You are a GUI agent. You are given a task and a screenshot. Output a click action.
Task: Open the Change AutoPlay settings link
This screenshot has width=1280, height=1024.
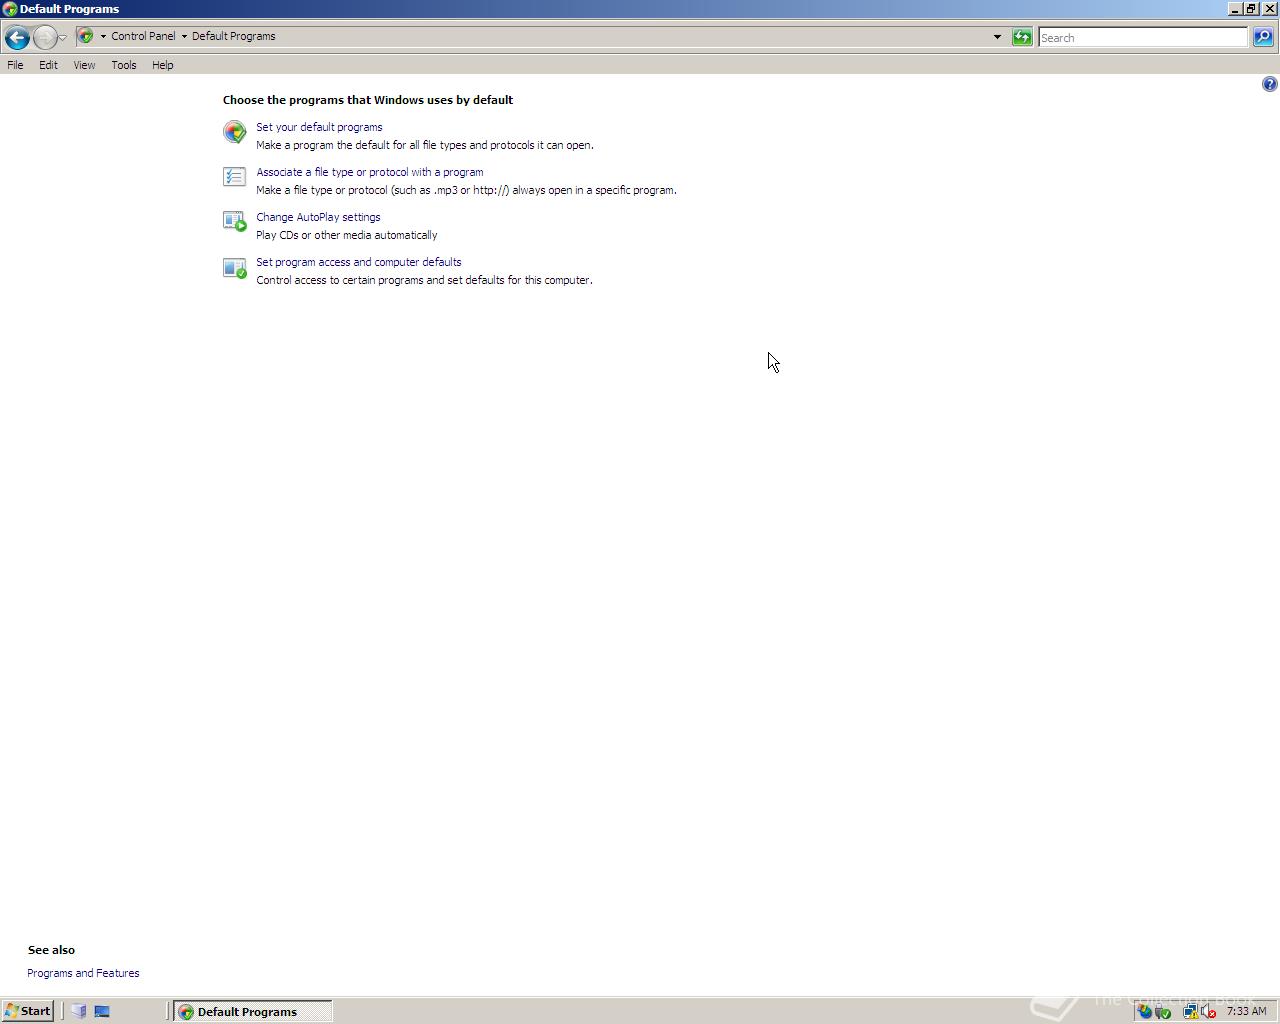[x=318, y=217]
